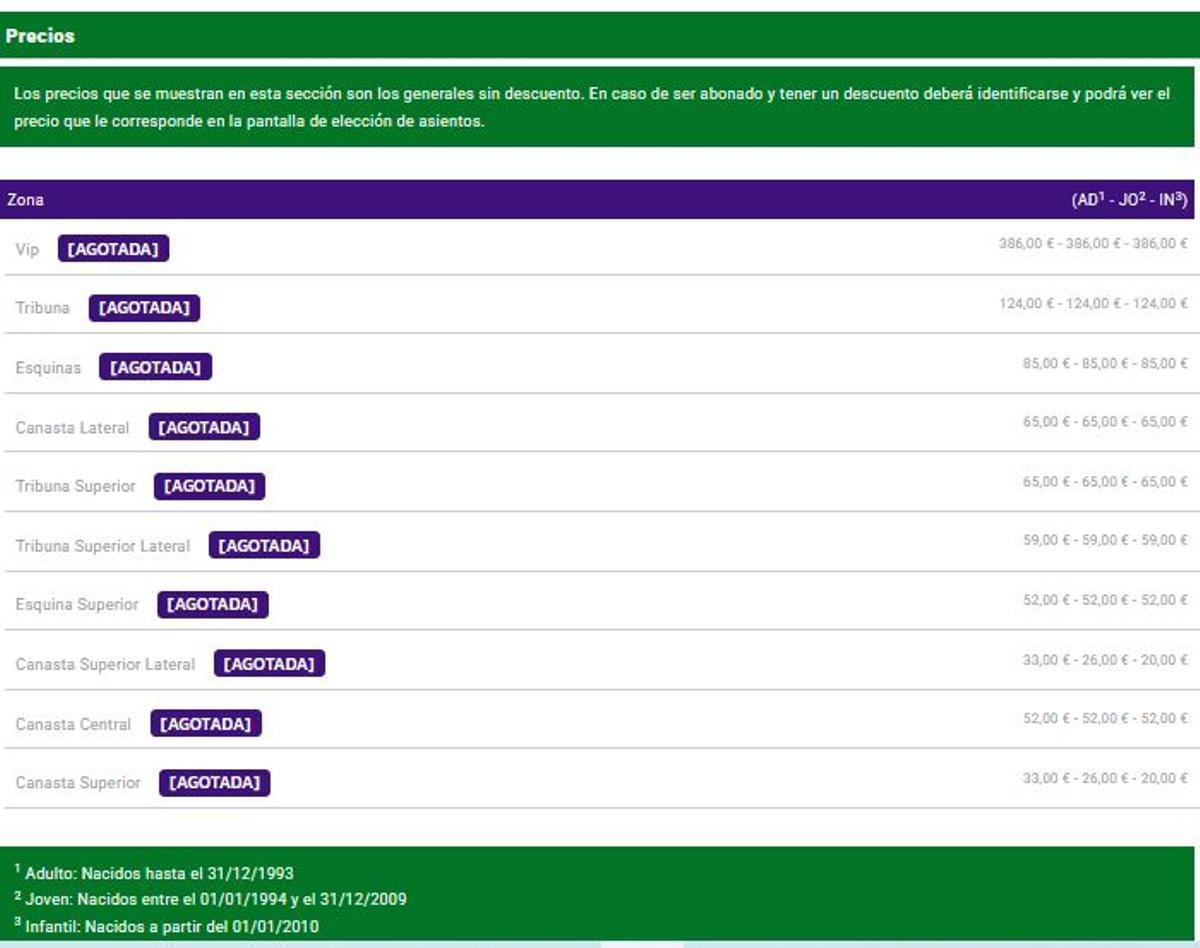Click the Canasta Central prices 52,00 €
Image resolution: width=1200 pixels, height=948 pixels.
coord(1105,718)
